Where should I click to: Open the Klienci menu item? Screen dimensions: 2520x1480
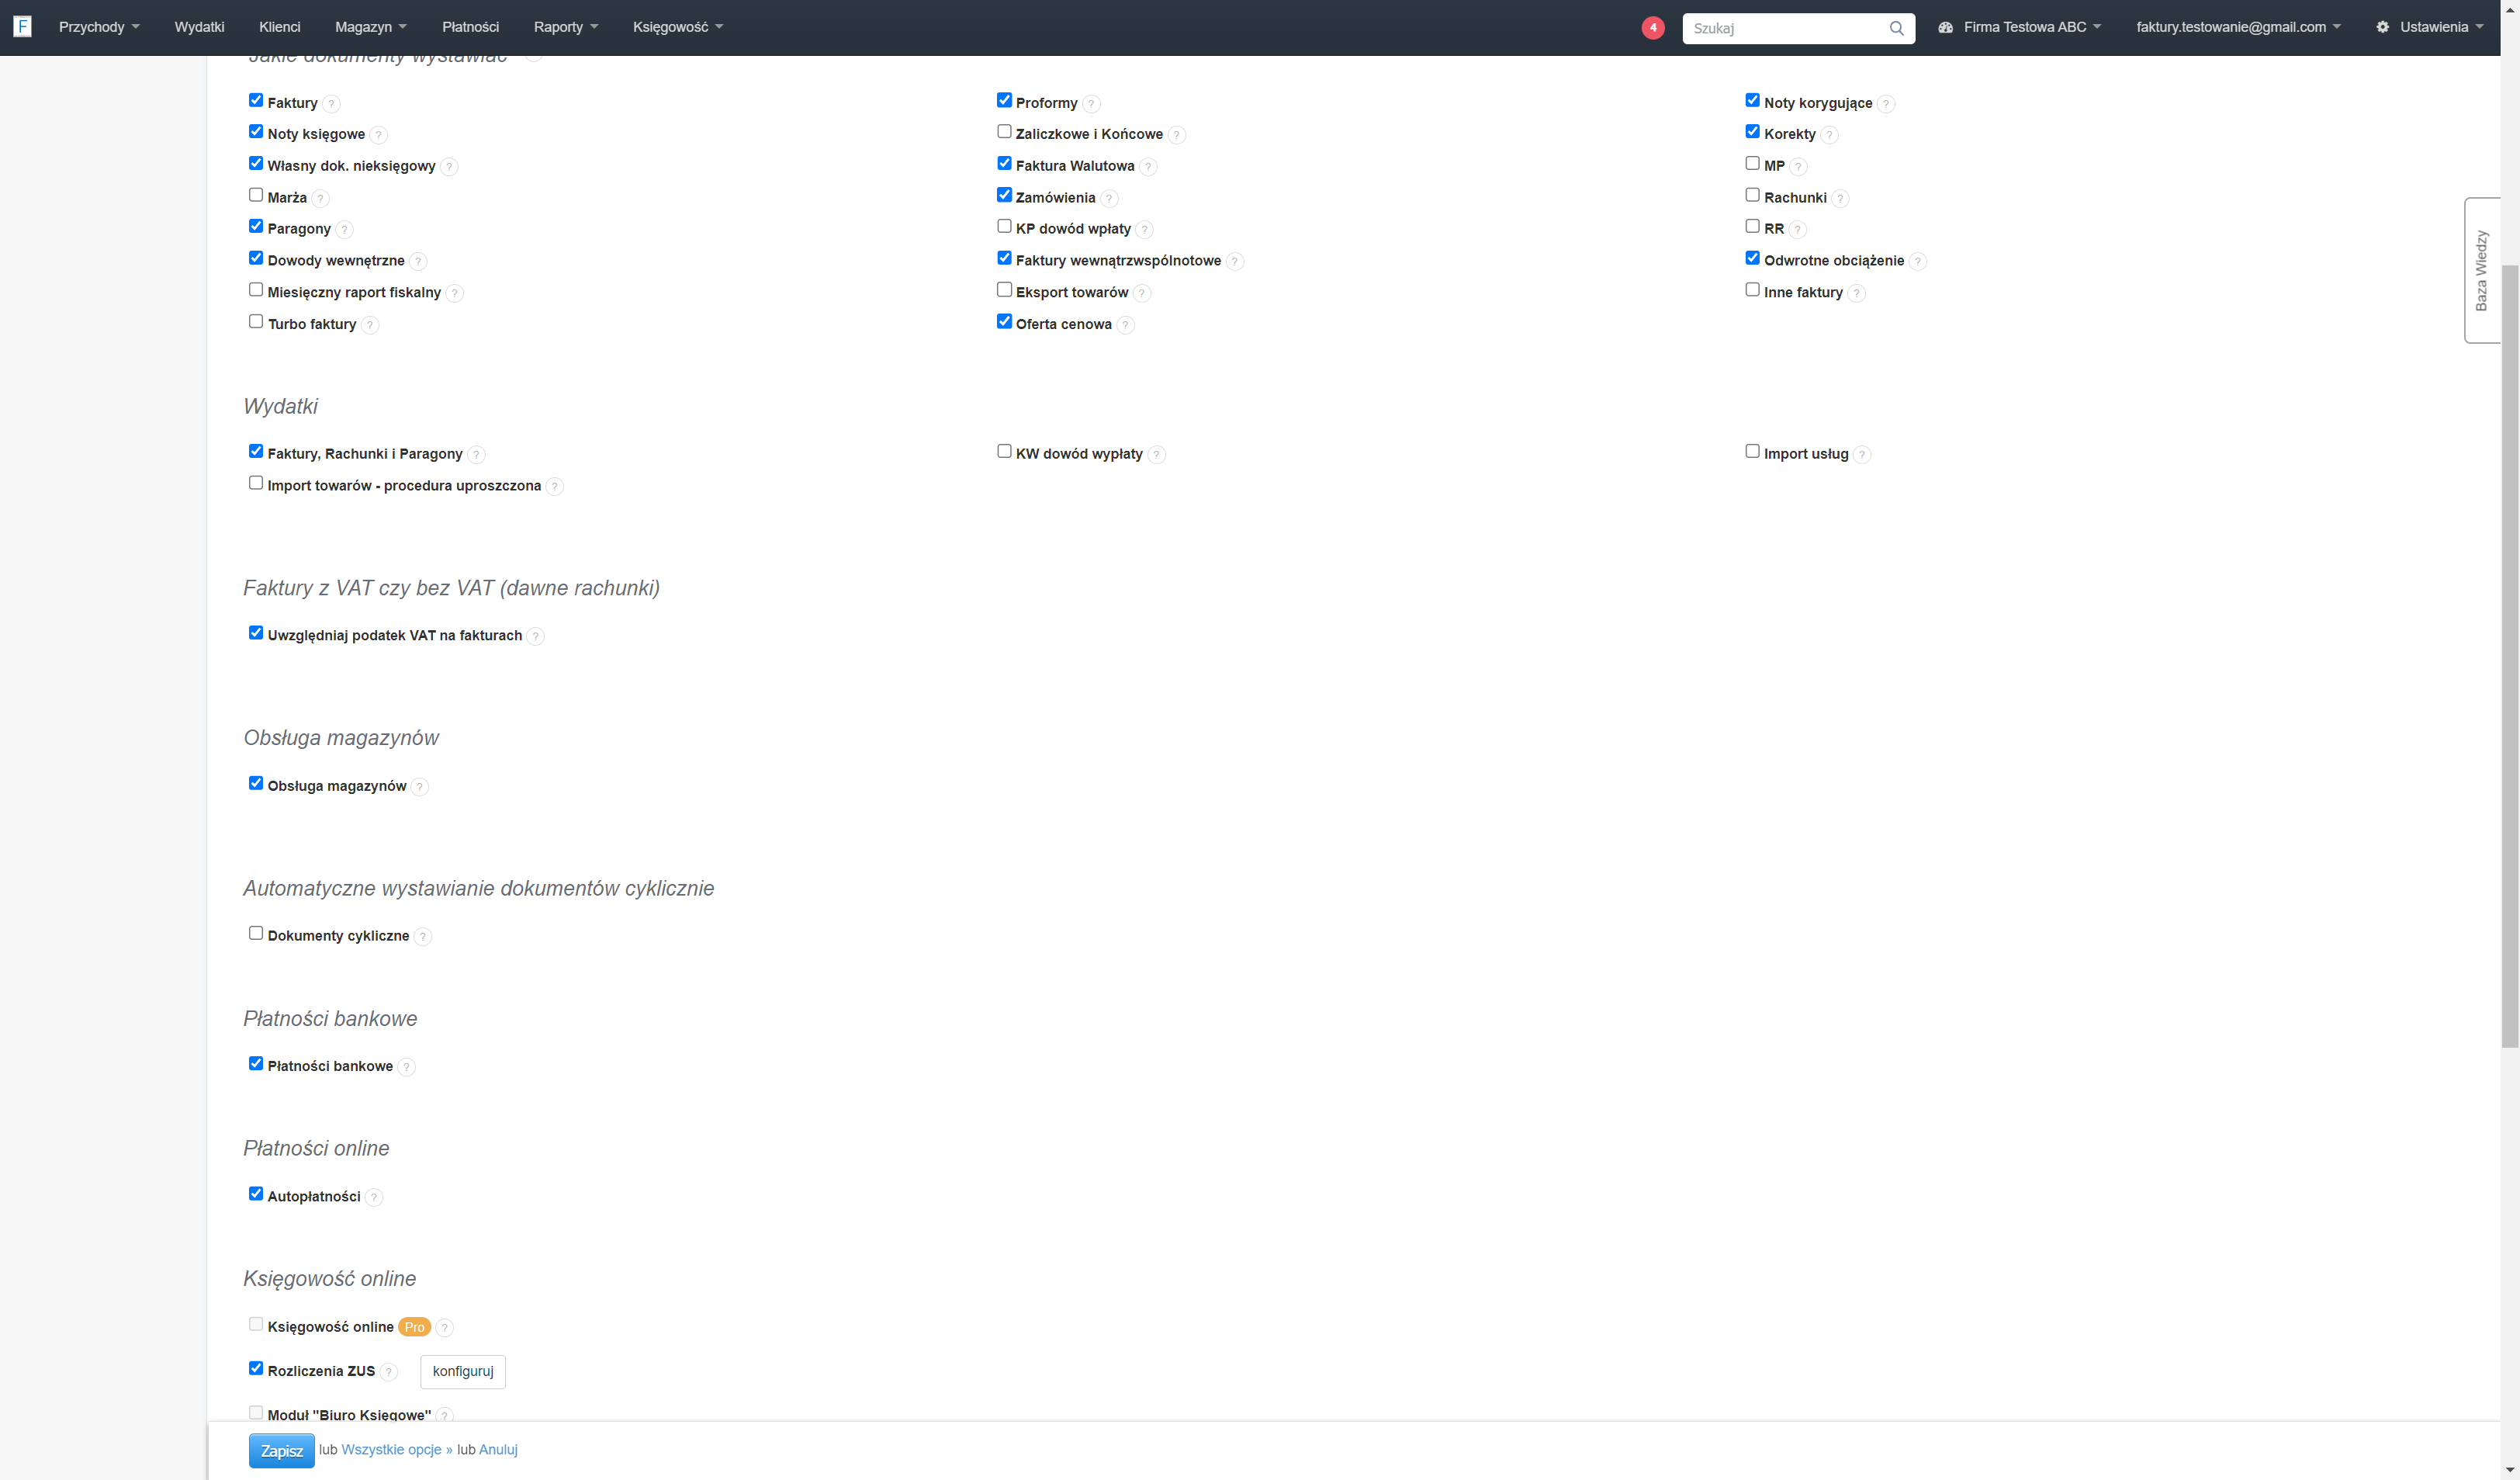pyautogui.click(x=279, y=27)
